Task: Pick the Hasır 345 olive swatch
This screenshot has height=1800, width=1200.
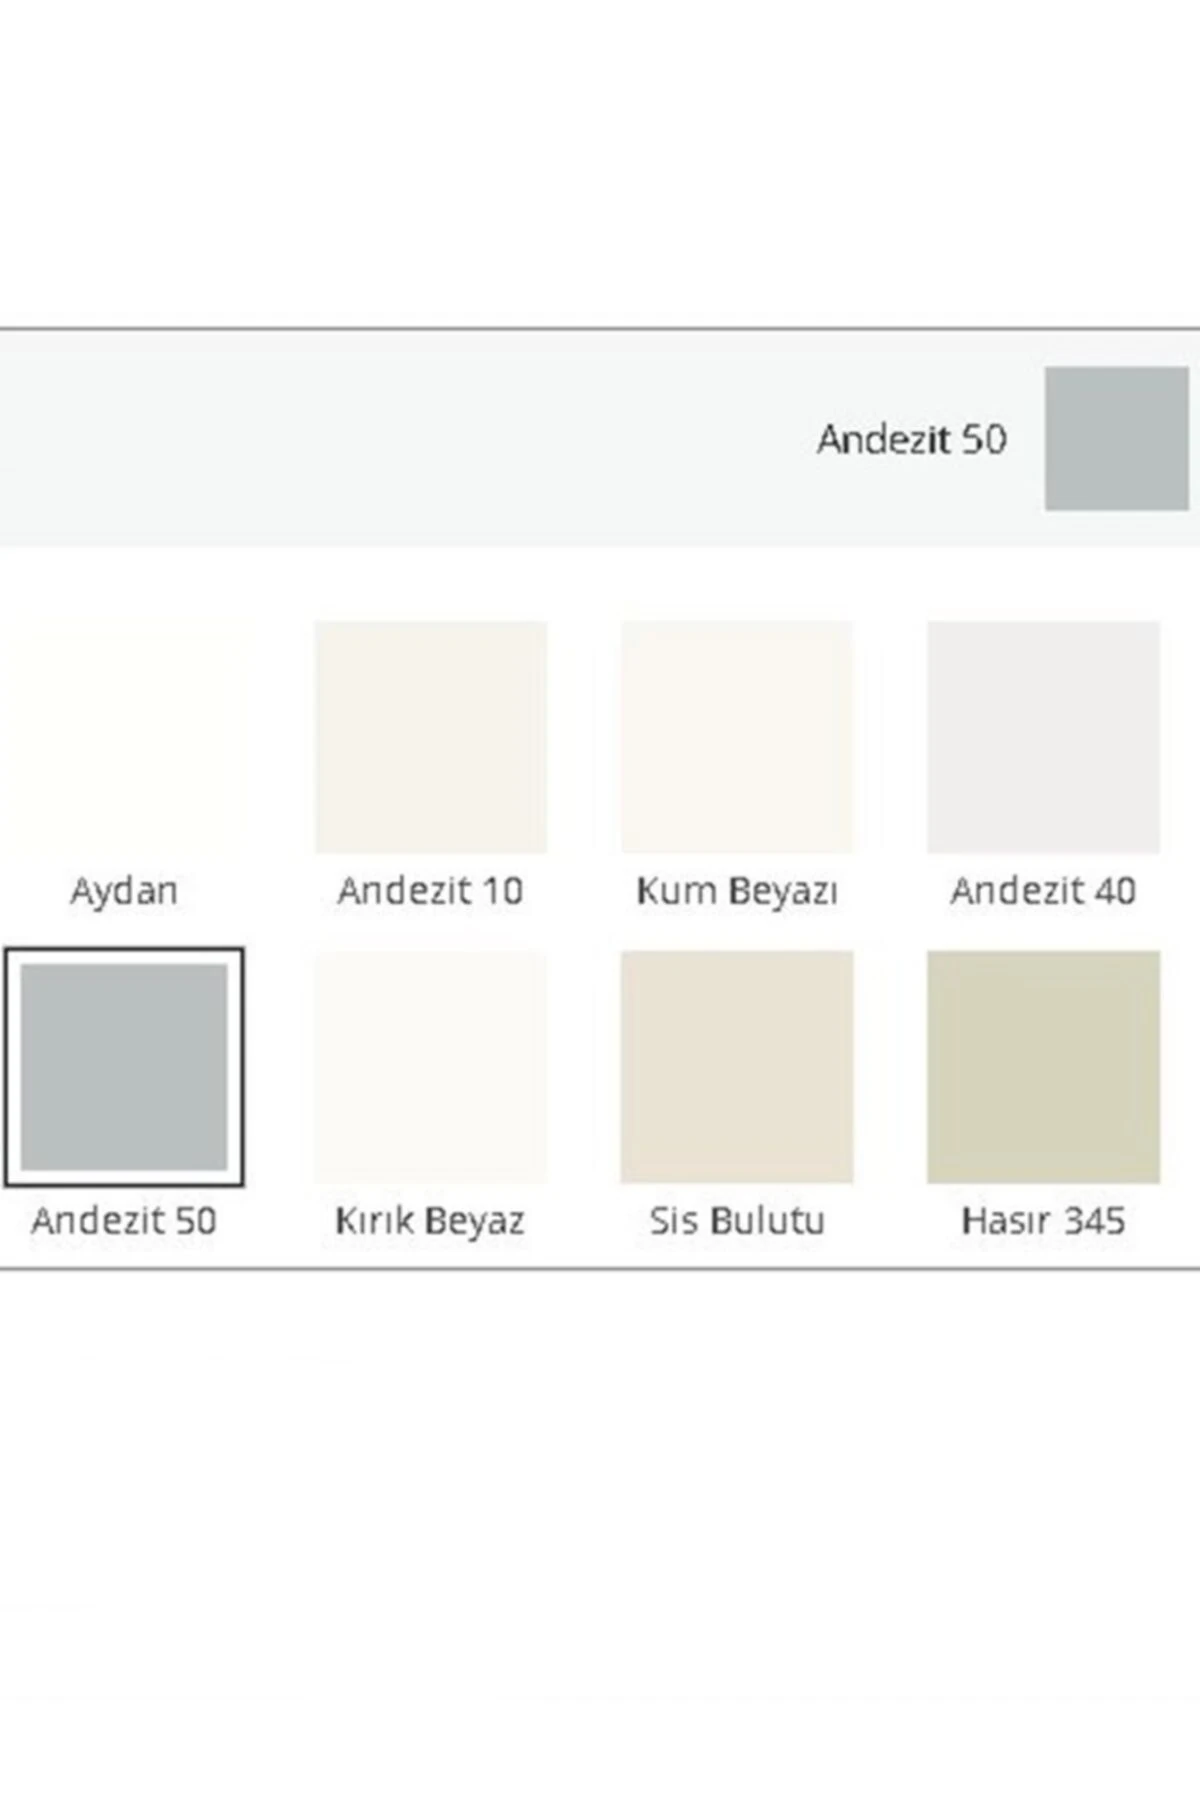Action: point(1043,1066)
